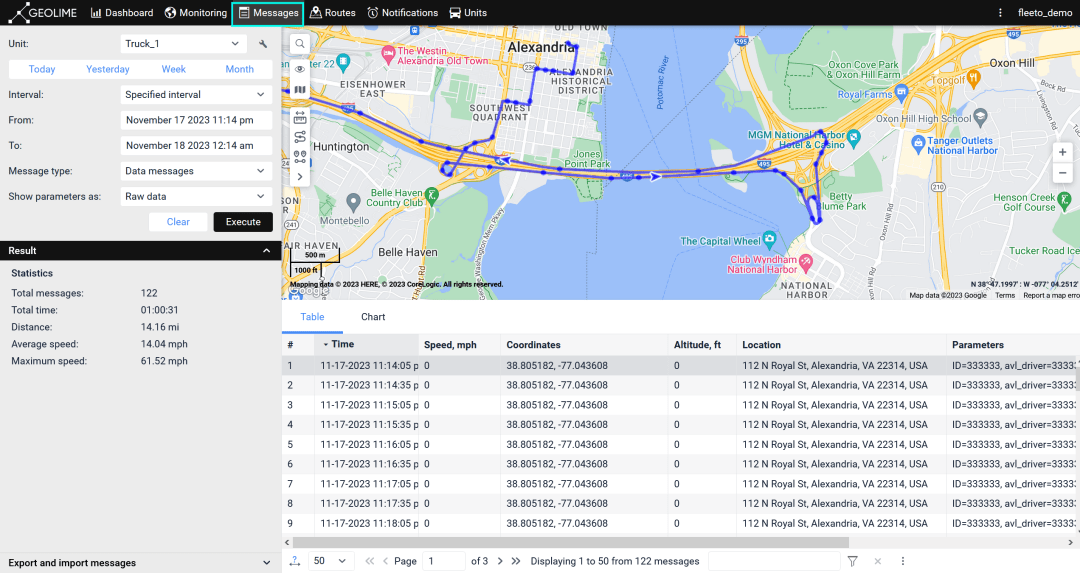
Task: Open the Units section
Action: 468,12
